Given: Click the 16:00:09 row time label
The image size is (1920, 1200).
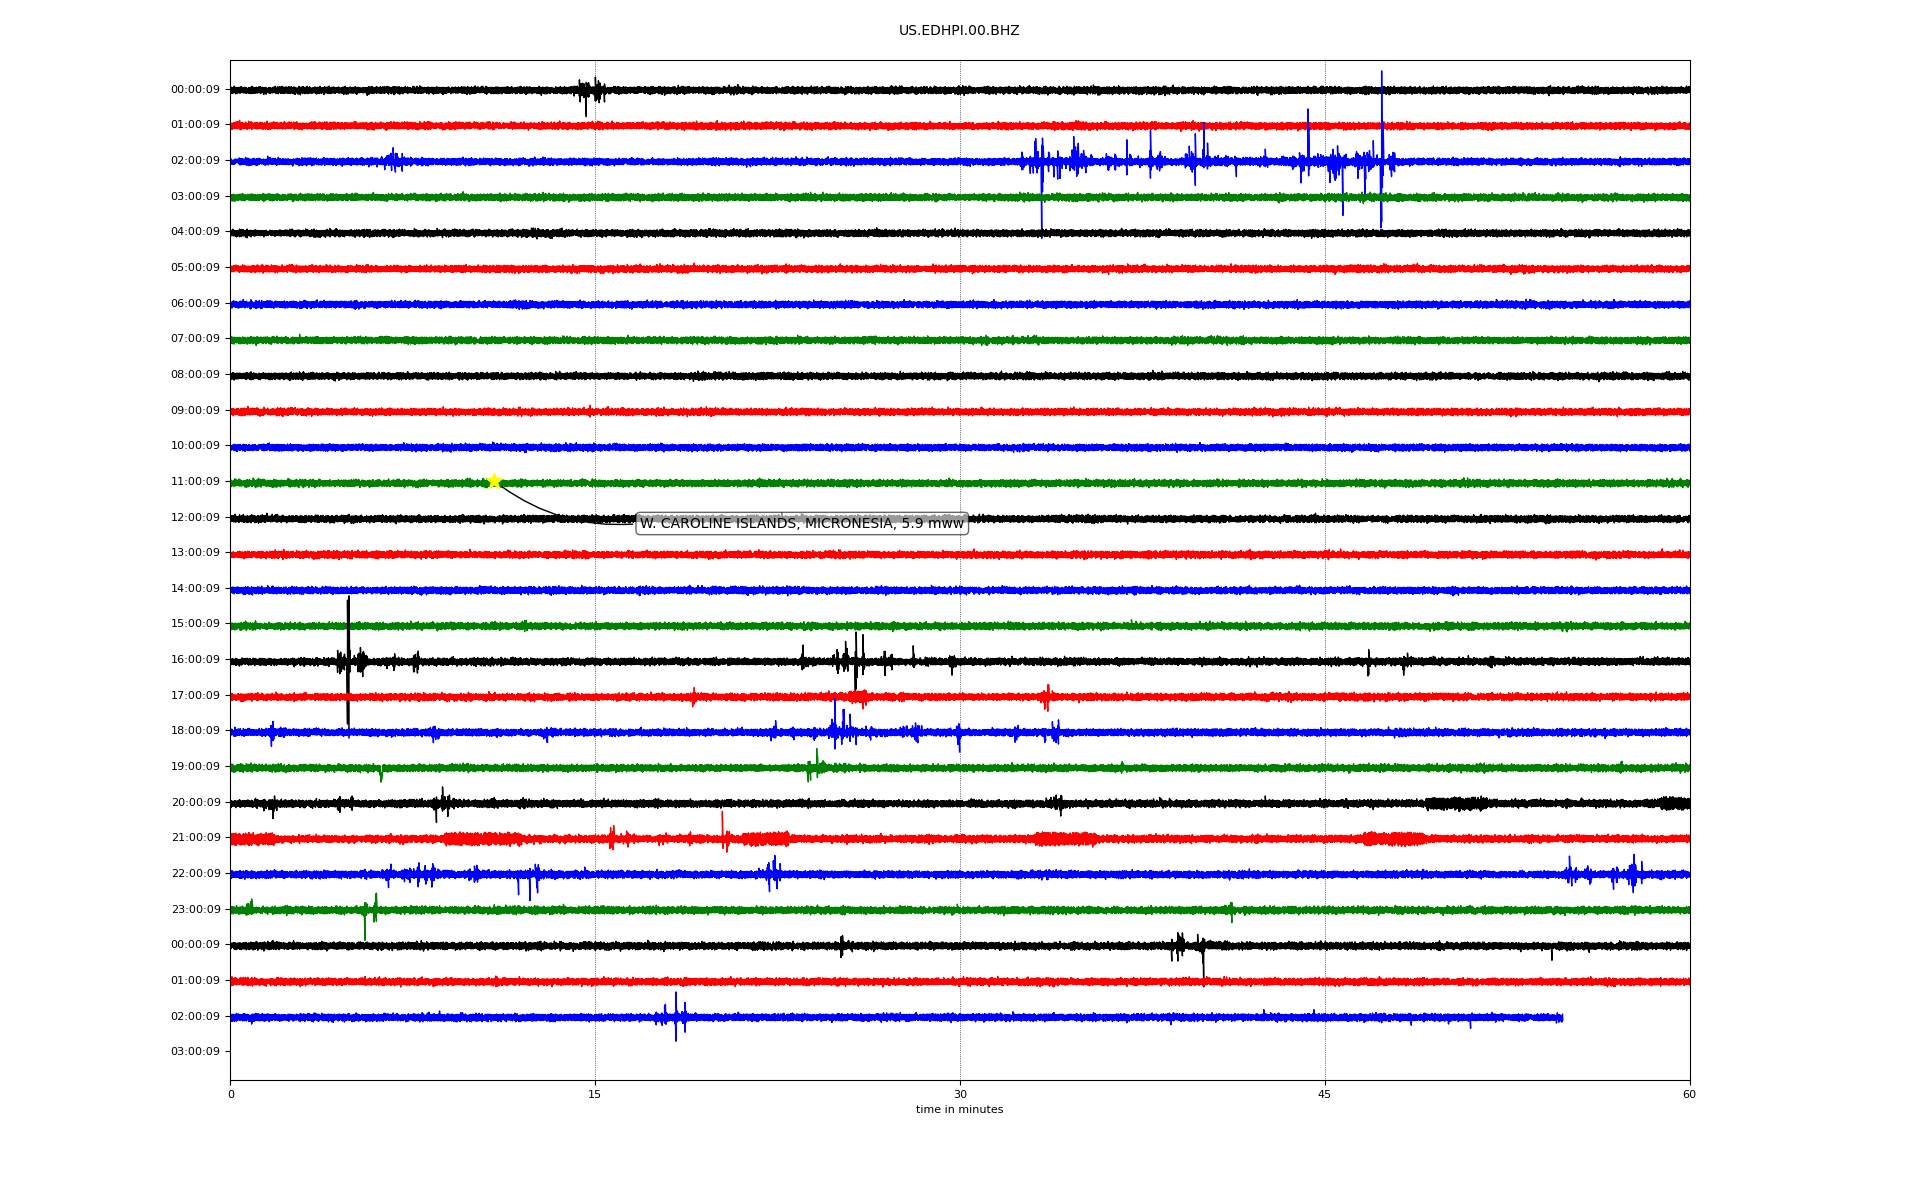Looking at the screenshot, I should coord(195,660).
